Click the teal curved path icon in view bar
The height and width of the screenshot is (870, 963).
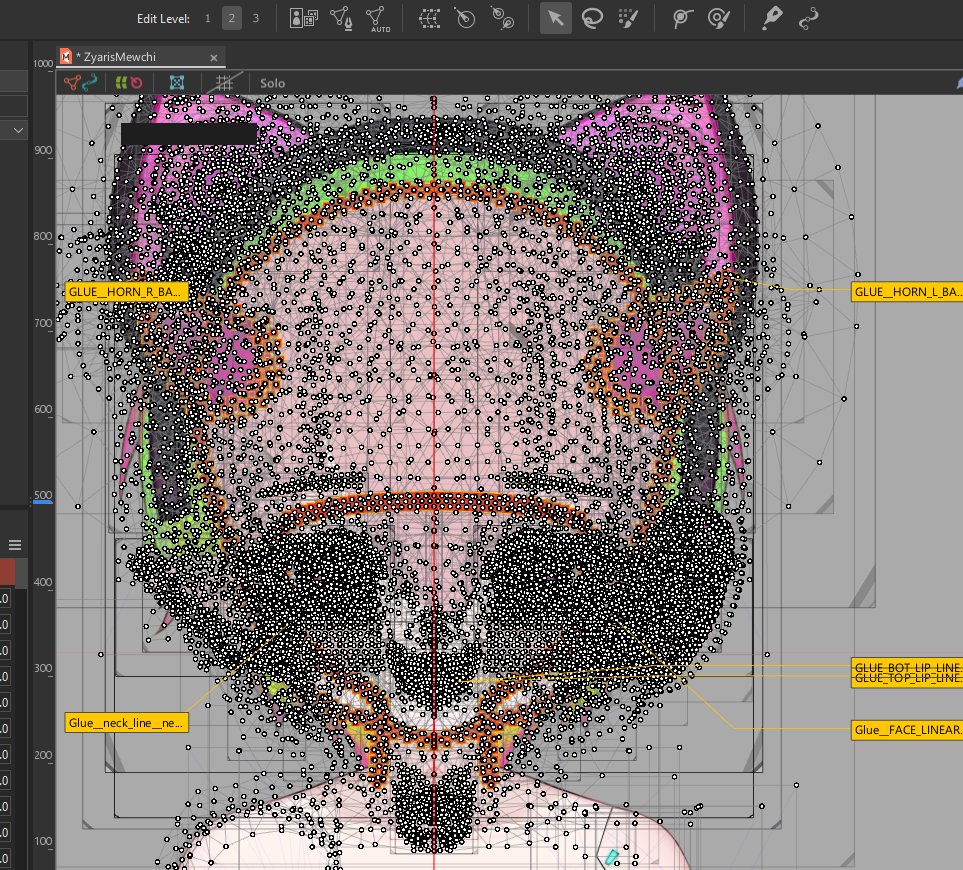(90, 82)
